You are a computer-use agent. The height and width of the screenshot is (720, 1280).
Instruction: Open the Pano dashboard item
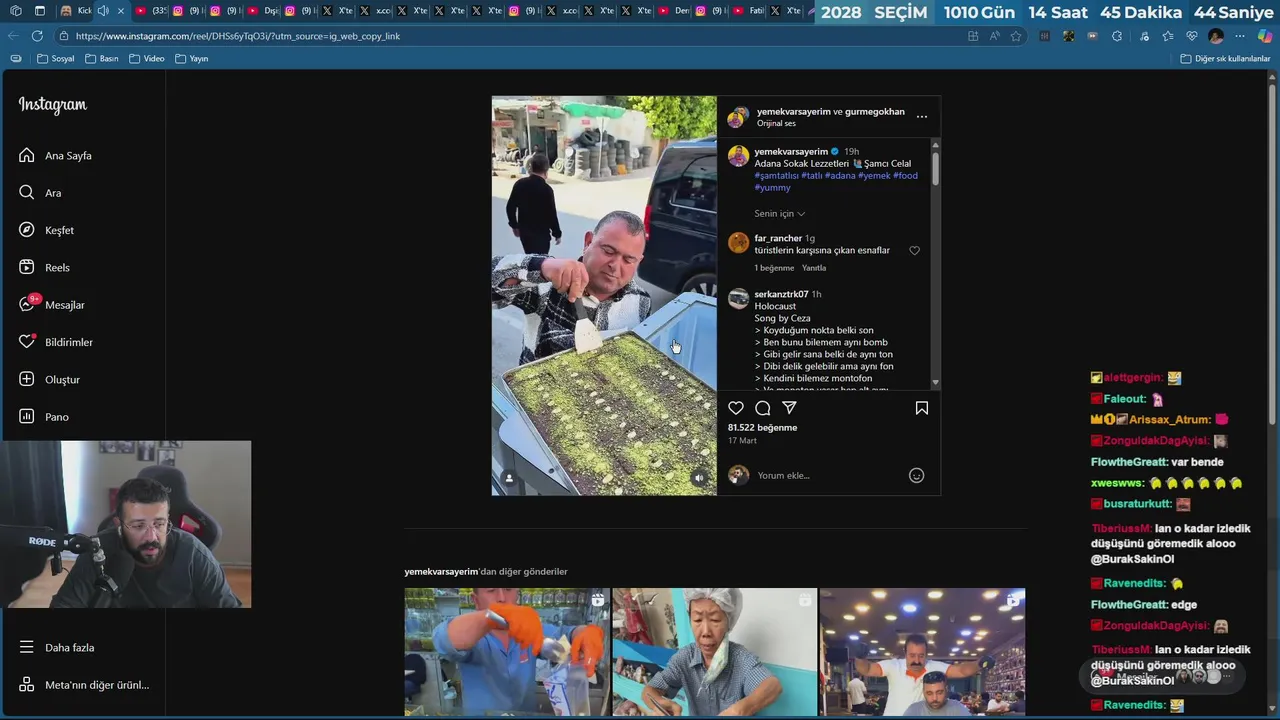click(x=43, y=417)
